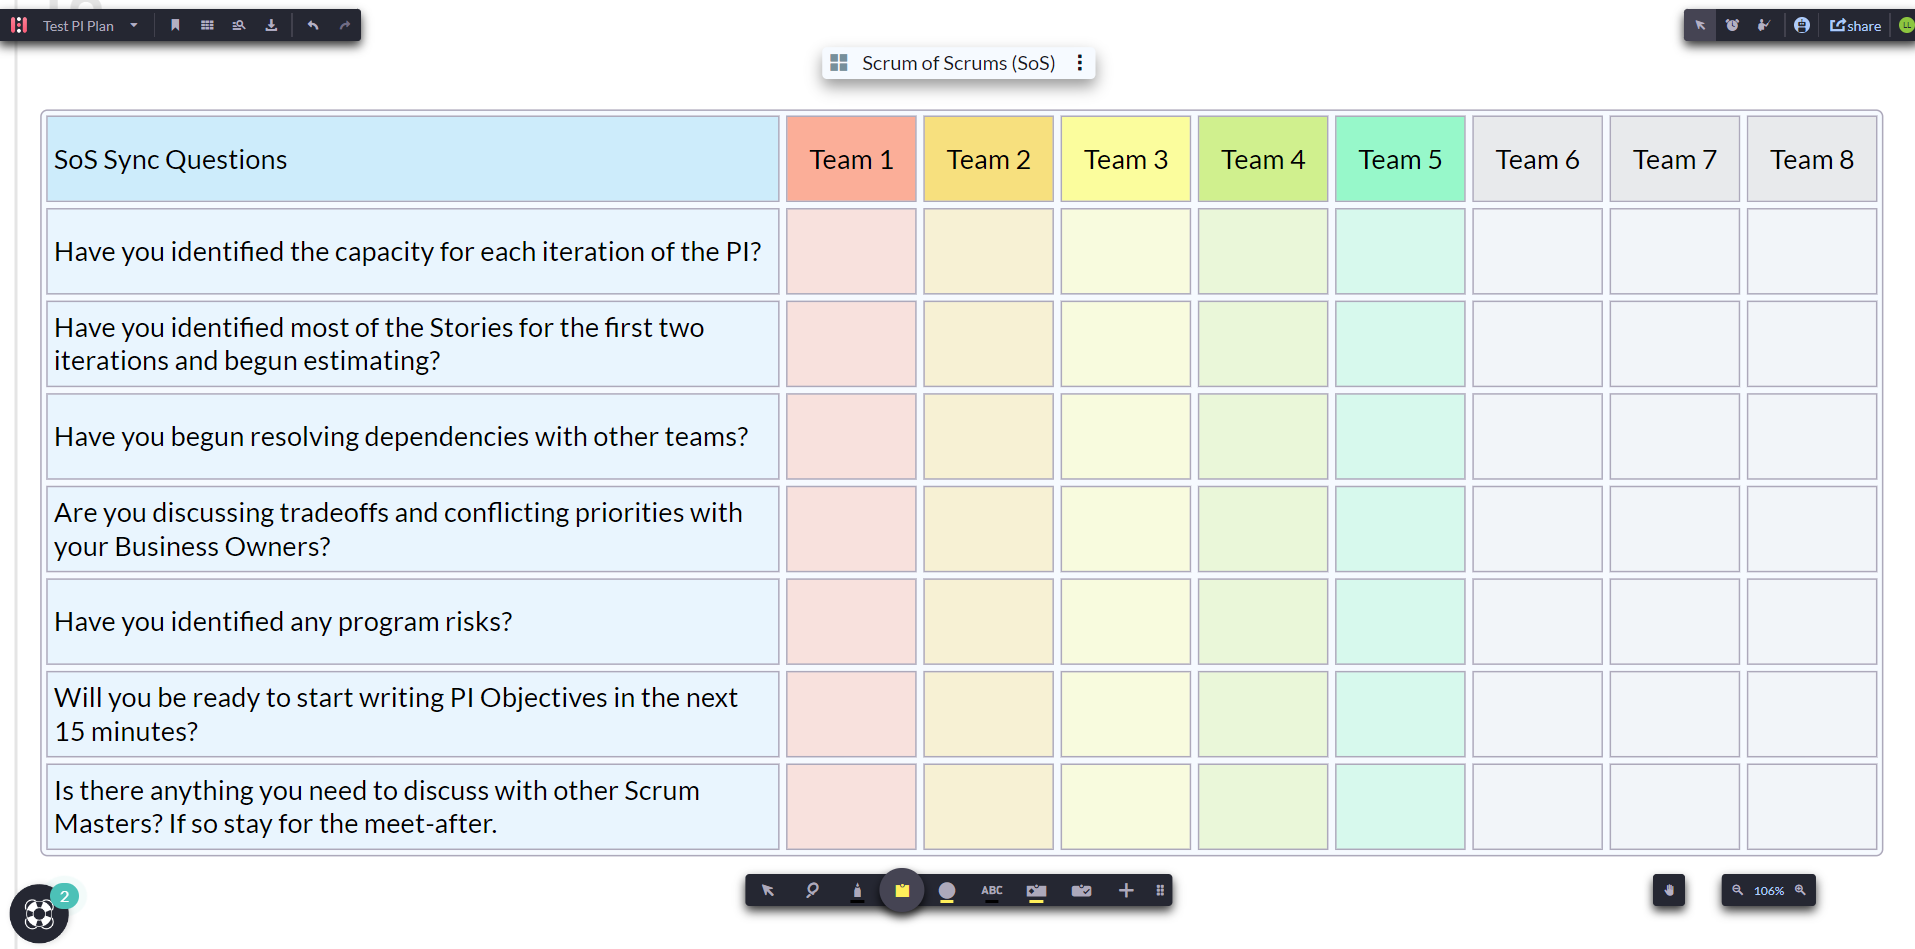The width and height of the screenshot is (1915, 949).
Task: Start presenter mode icon
Action: [1764, 25]
